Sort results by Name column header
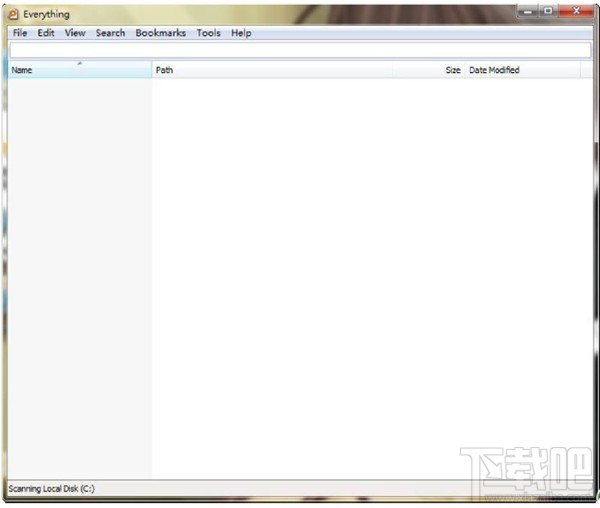 [x=80, y=70]
